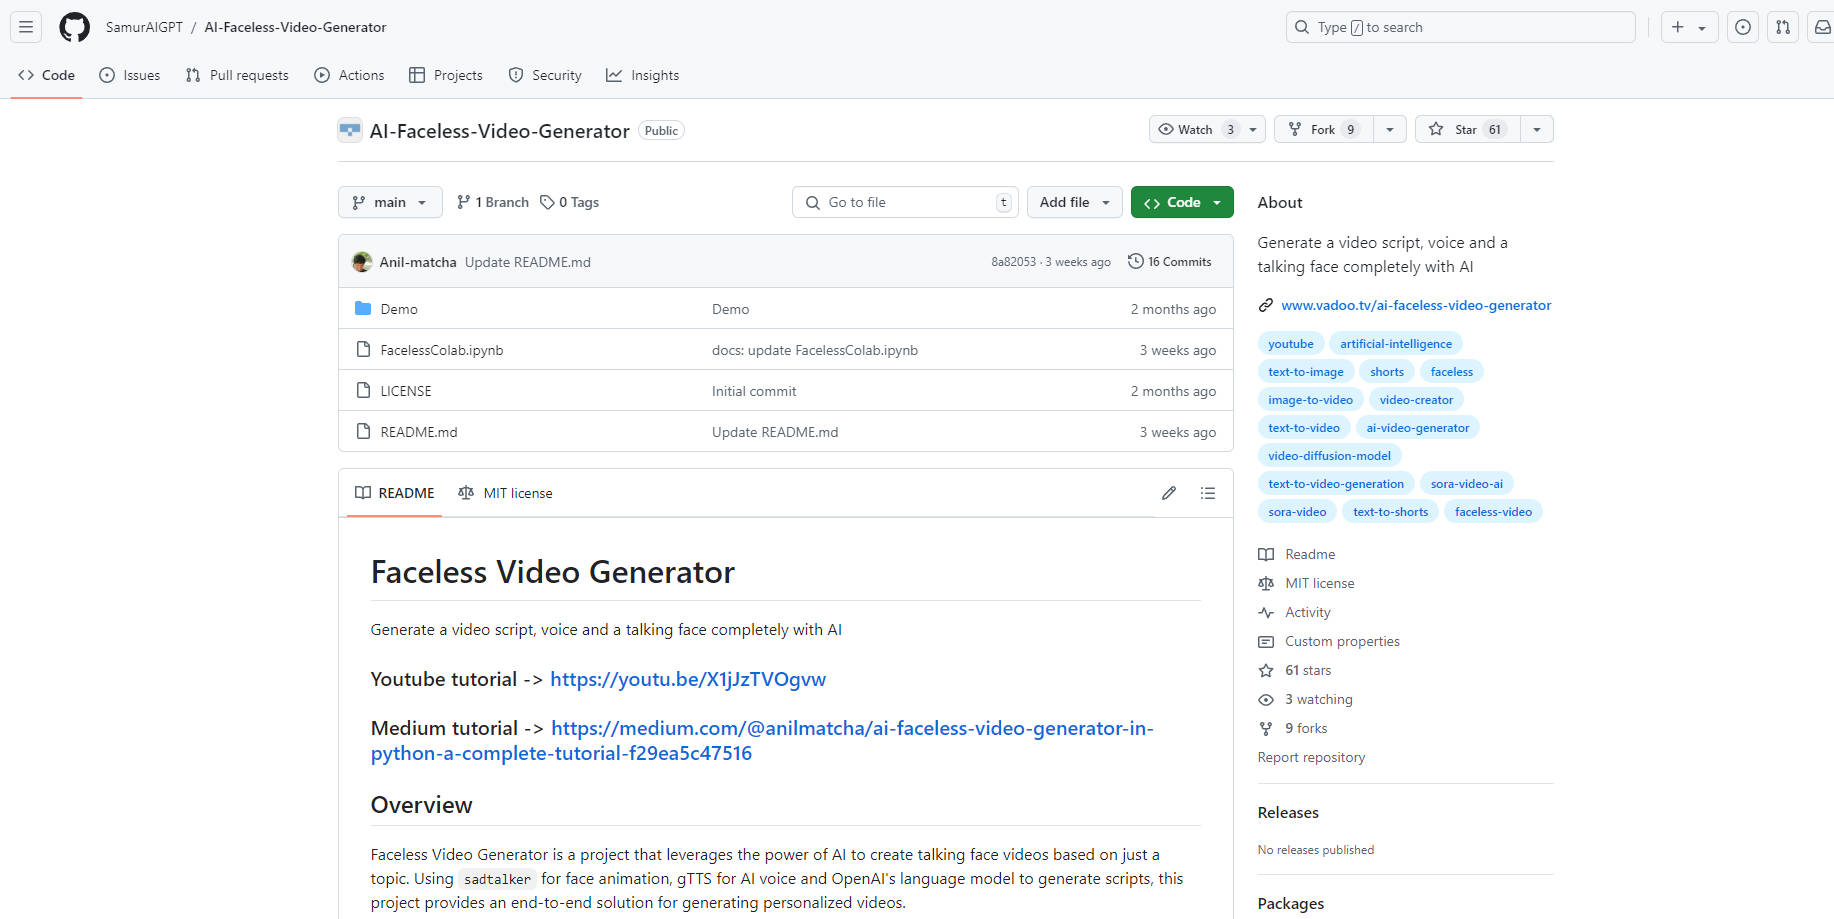The height and width of the screenshot is (919, 1834).
Task: Toggle the Watch settings dropdown
Action: click(1252, 129)
